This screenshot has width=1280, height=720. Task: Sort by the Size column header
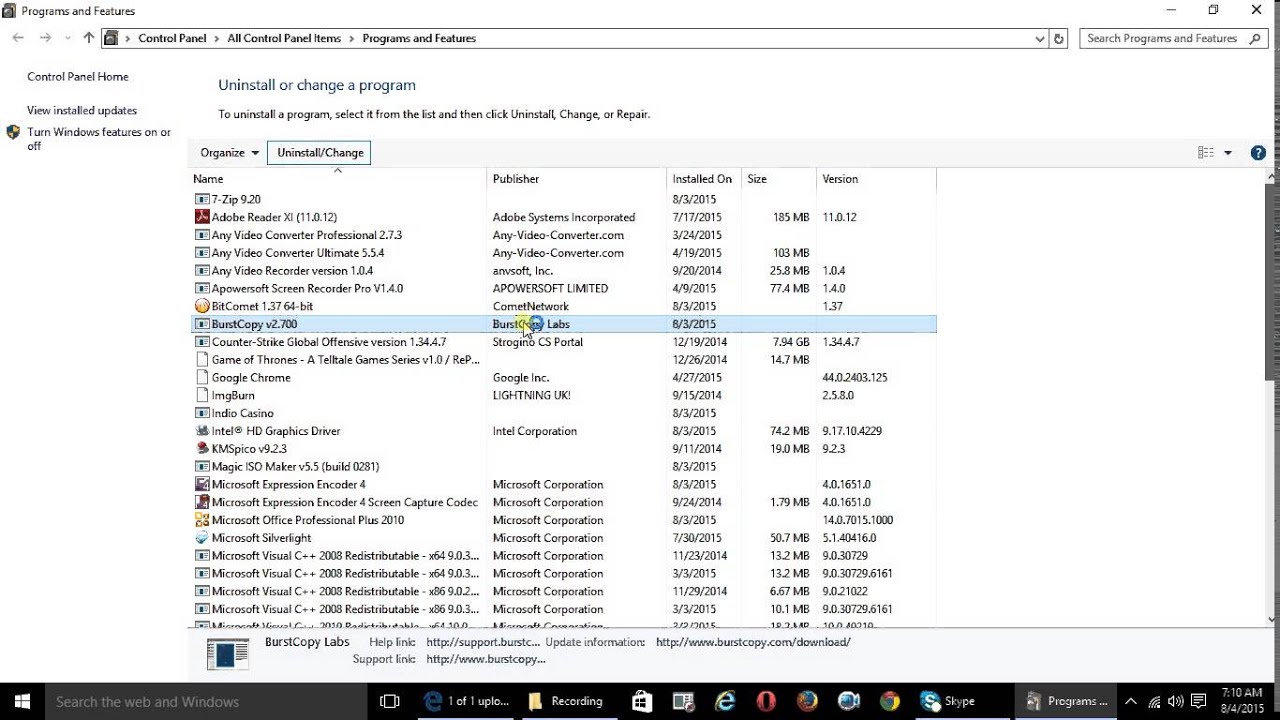coord(779,179)
